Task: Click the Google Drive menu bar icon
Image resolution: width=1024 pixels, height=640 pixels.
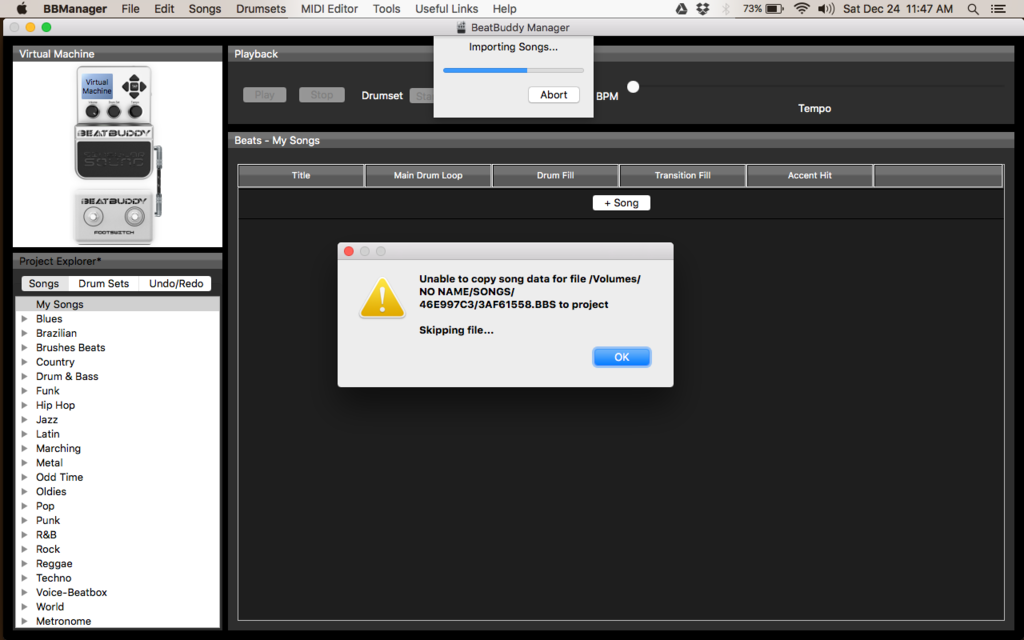Action: click(681, 8)
